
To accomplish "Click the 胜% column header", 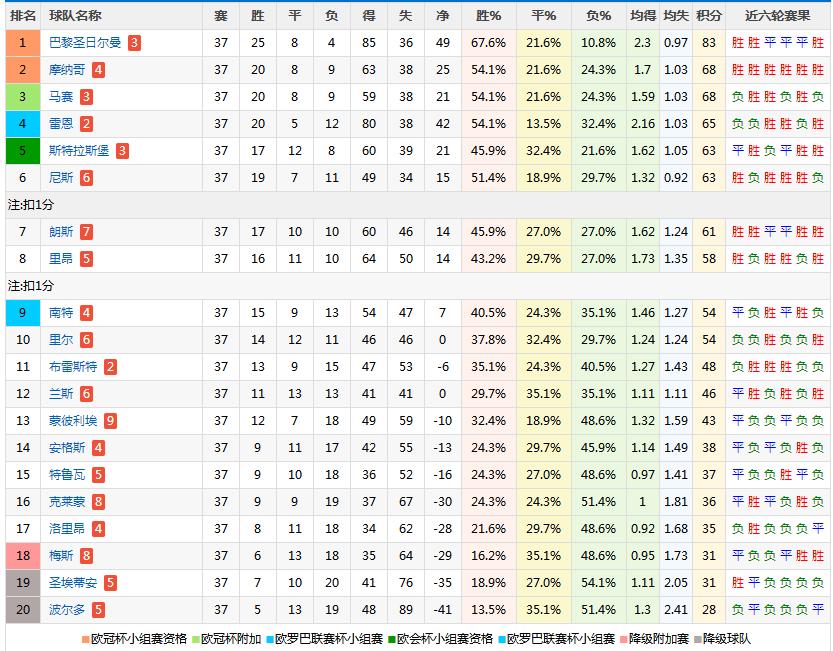I will pos(488,16).
